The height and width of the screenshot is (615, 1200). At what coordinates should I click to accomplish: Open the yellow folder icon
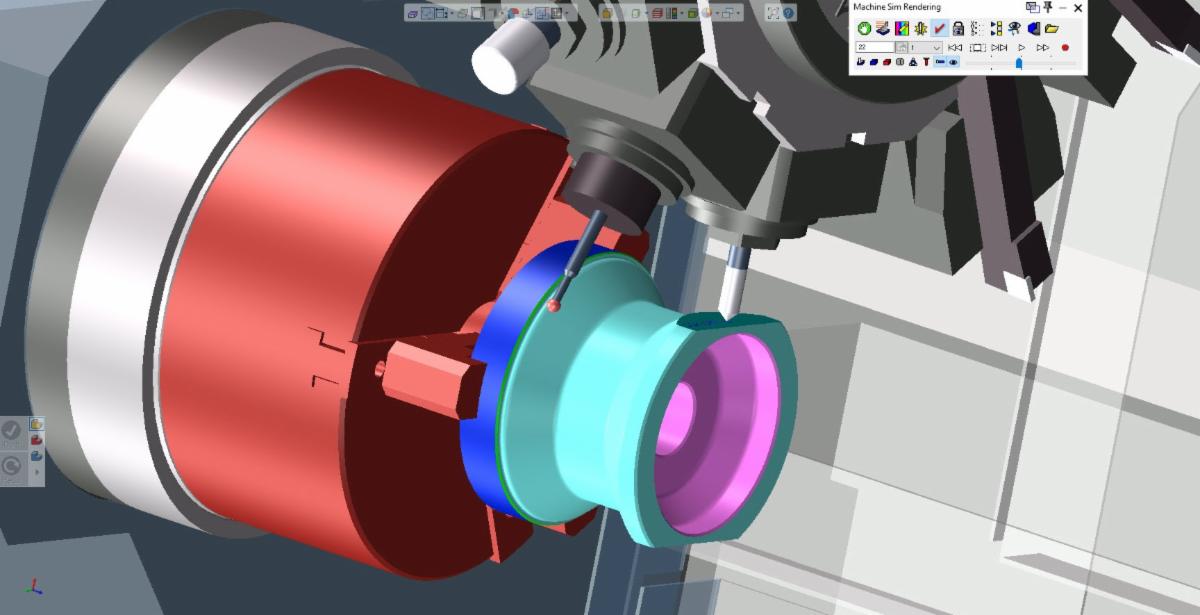tap(1052, 28)
